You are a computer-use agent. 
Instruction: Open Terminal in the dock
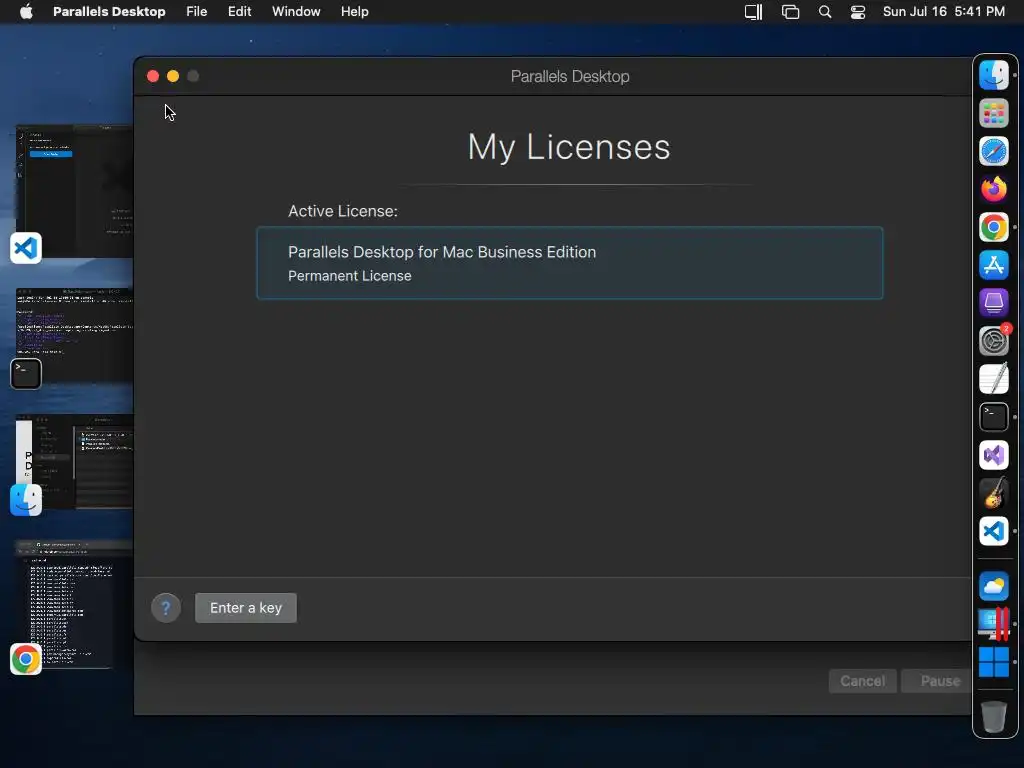click(993, 417)
